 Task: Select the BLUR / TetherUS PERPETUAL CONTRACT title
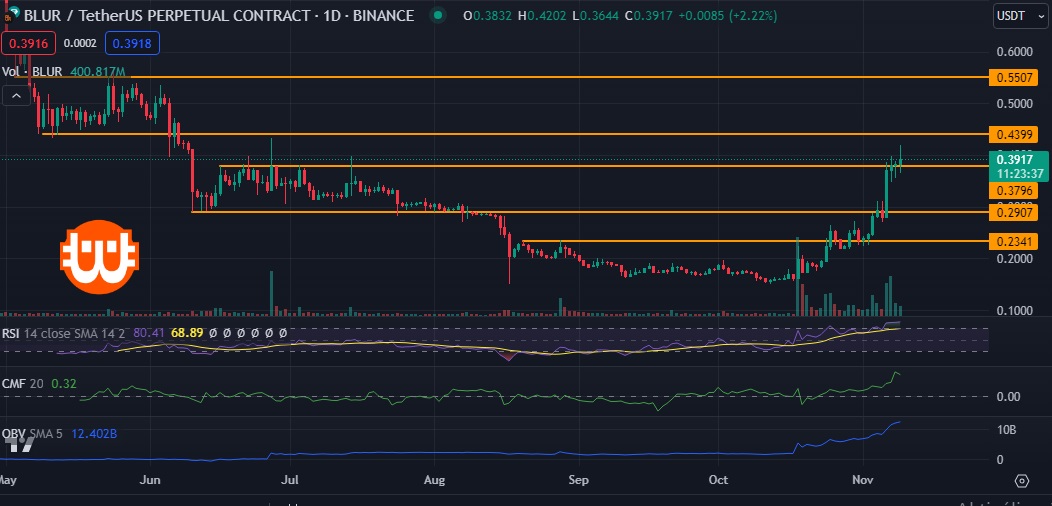pyautogui.click(x=219, y=15)
